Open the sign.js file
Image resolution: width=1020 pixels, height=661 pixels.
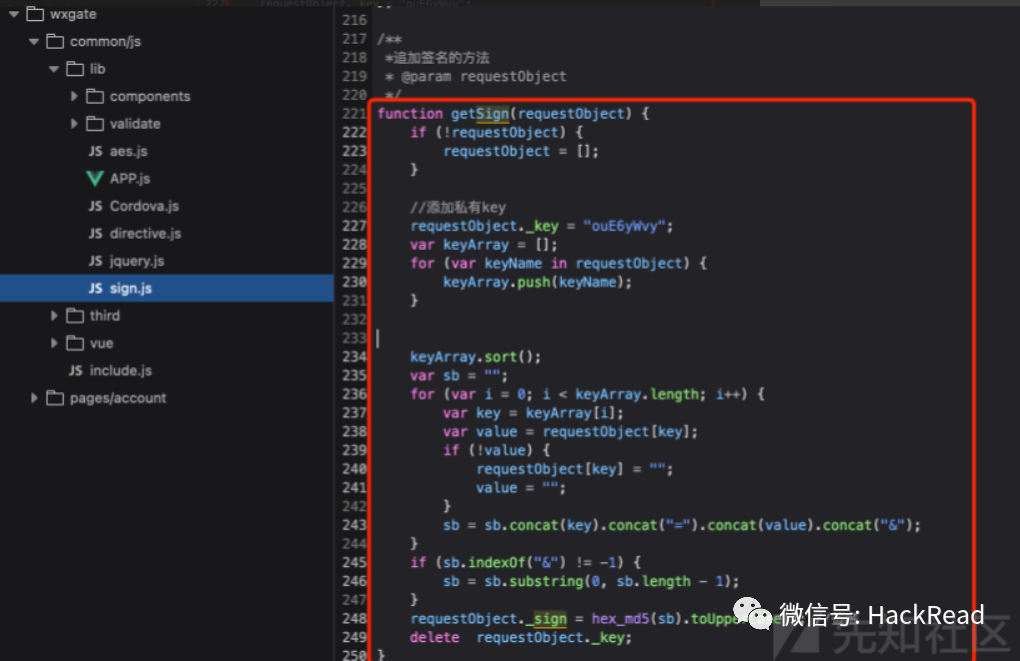tap(131, 288)
